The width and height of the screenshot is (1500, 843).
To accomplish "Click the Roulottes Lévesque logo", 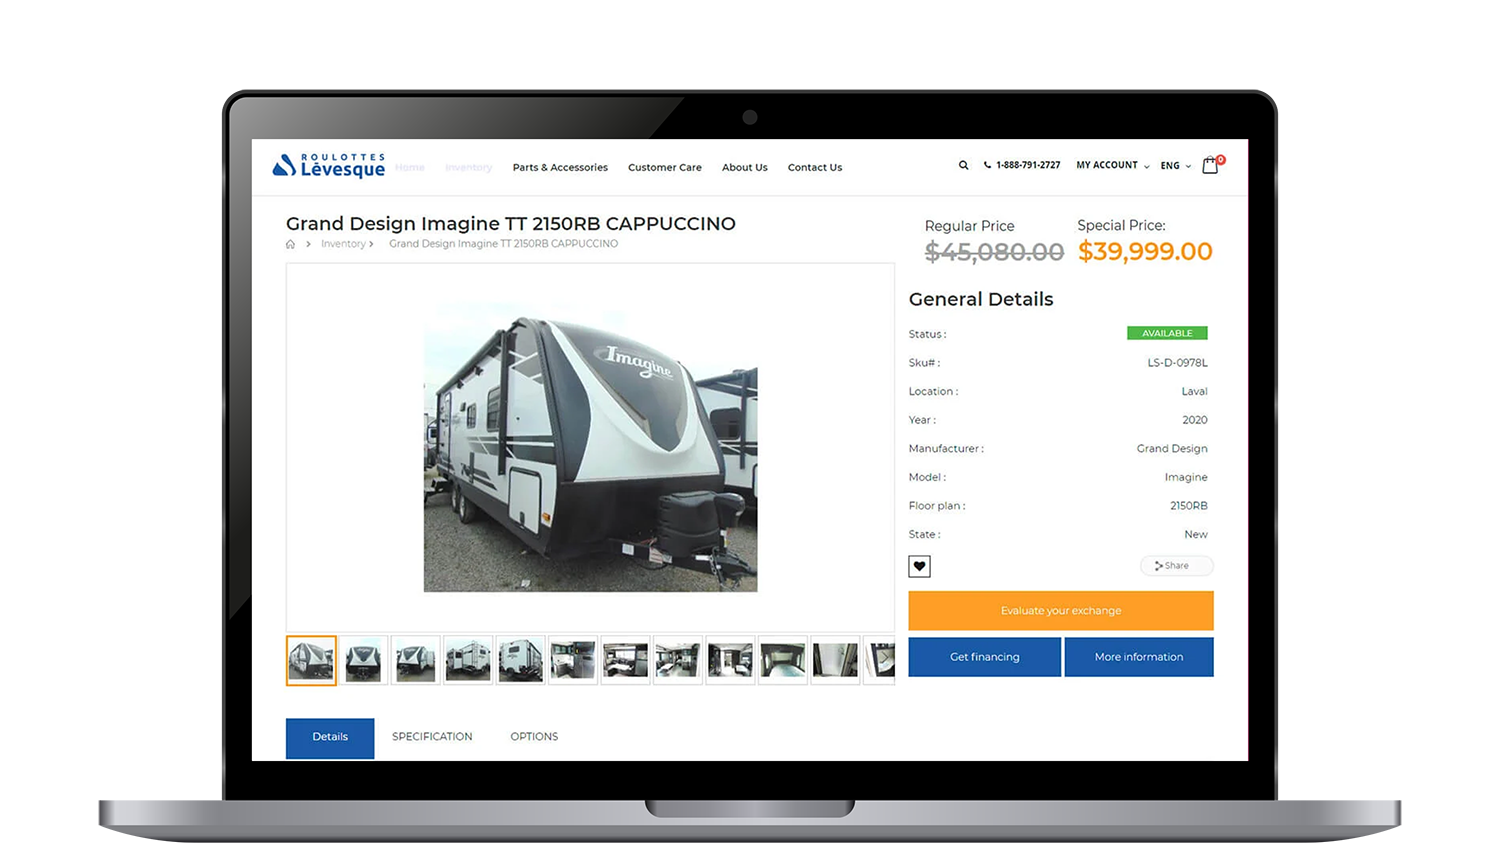I will click(328, 166).
